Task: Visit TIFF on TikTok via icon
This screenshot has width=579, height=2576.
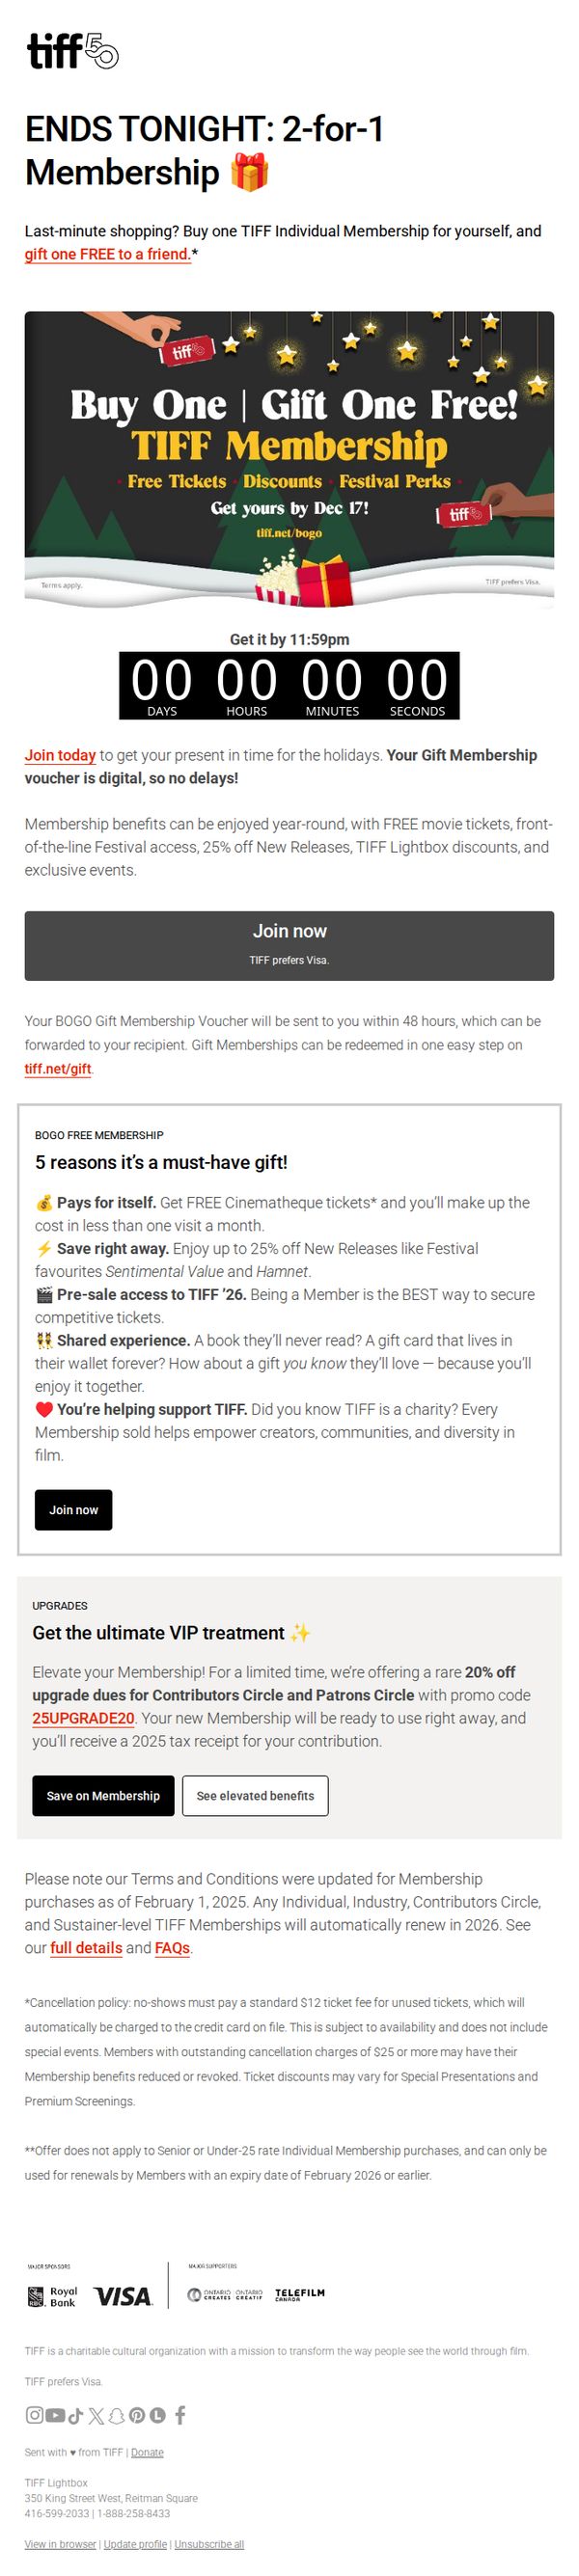Action: click(76, 2415)
